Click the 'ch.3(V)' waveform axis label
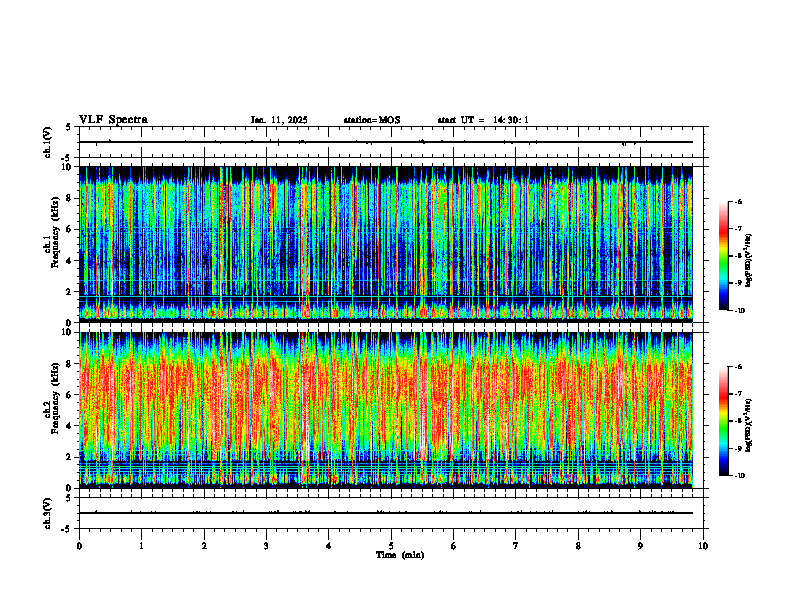Screen dimensions: 792x612 [47, 513]
